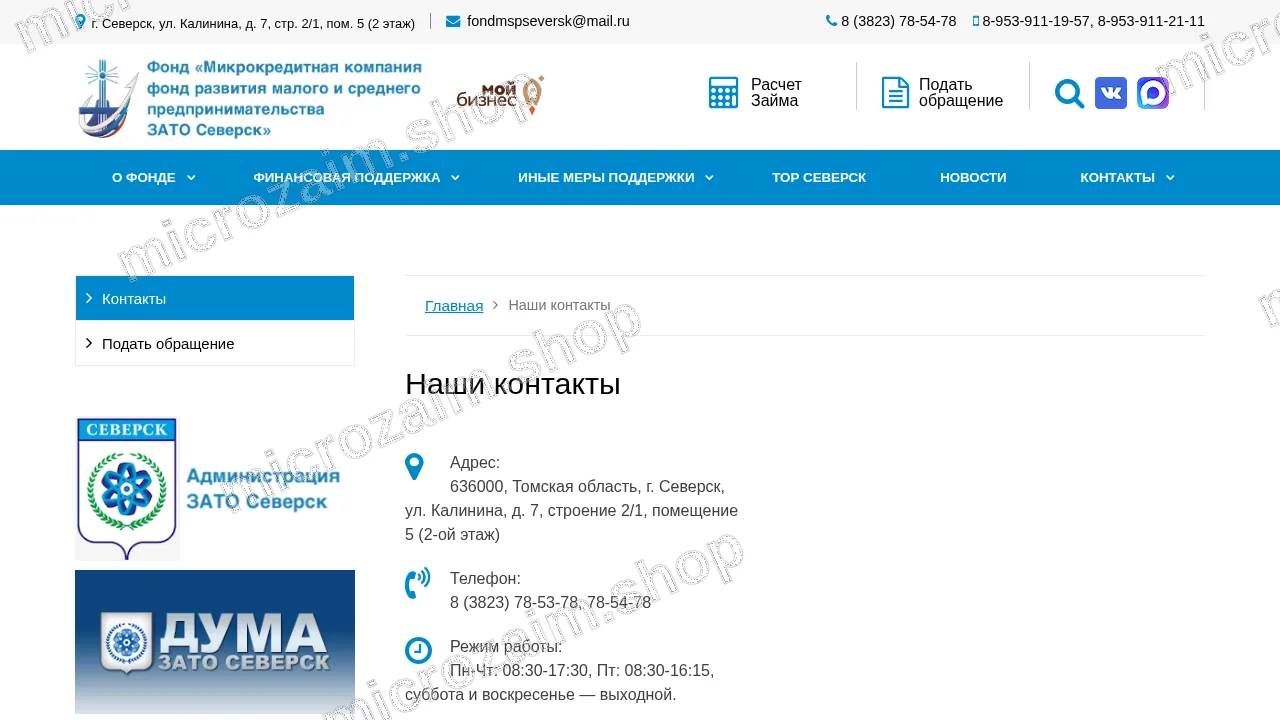1280x720 pixels.
Task: Click the clock icon beside Режим работы
Action: tap(418, 650)
